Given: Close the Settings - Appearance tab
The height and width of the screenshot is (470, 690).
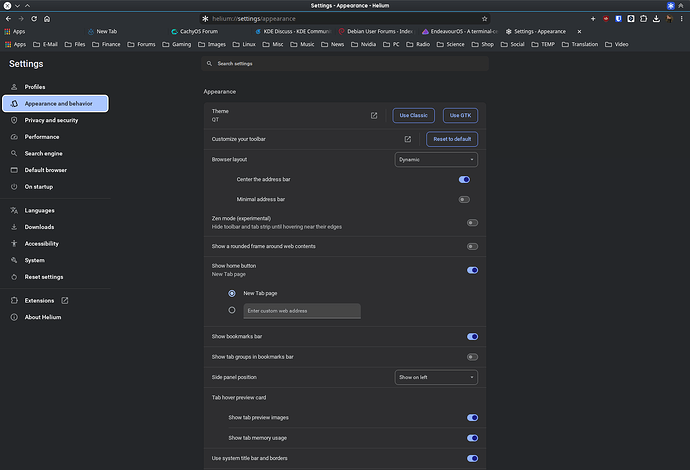Looking at the screenshot, I should coord(579,32).
